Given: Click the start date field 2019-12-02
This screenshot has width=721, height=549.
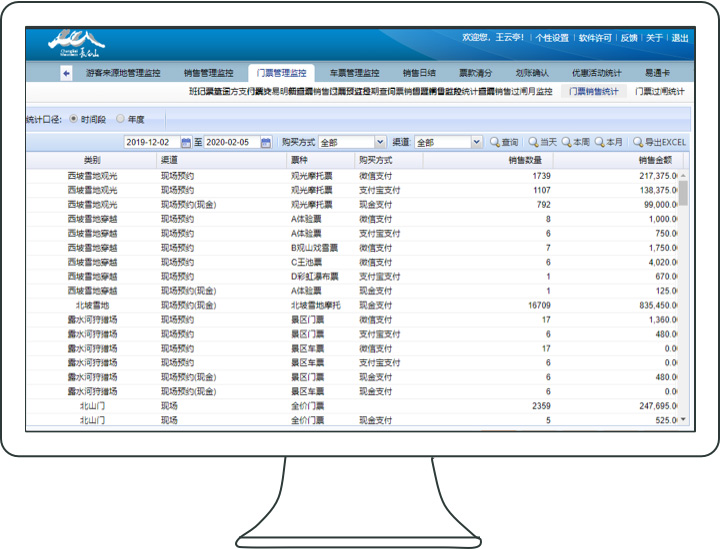Looking at the screenshot, I should click(x=151, y=143).
